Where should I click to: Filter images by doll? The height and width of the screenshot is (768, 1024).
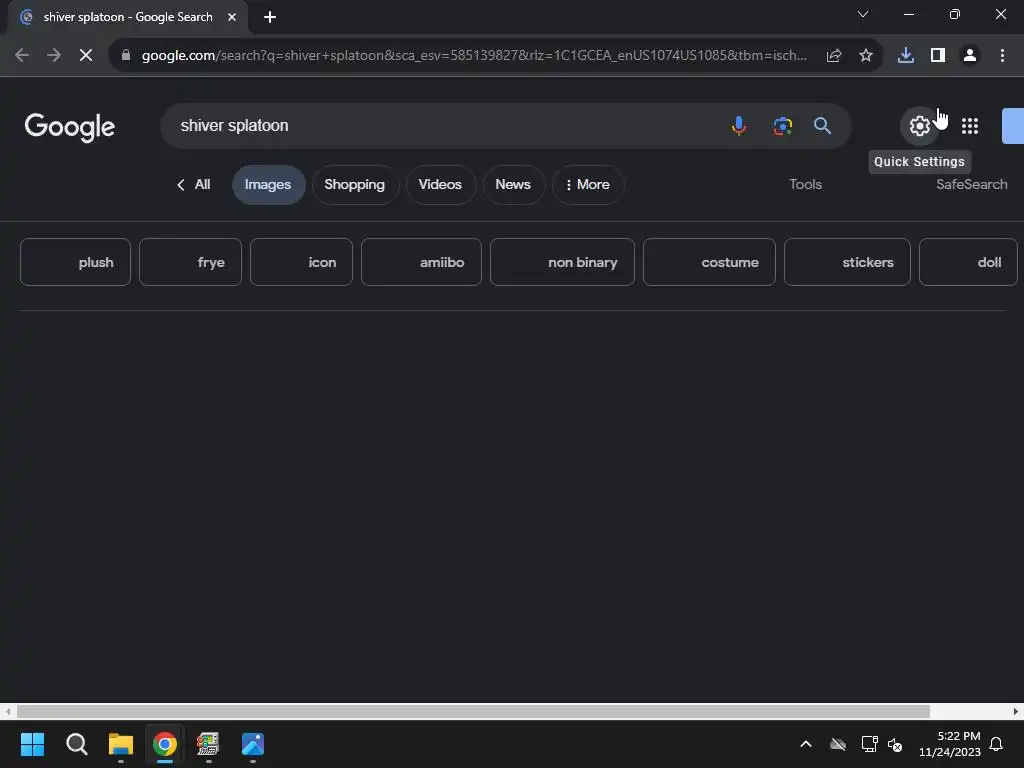968,263
